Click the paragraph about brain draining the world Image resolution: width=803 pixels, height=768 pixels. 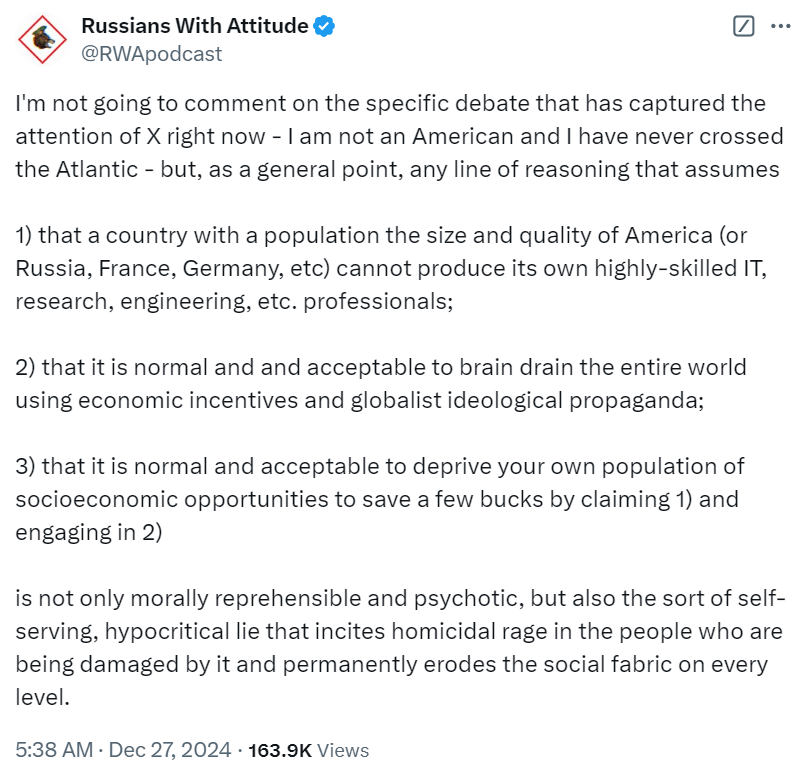point(380,382)
